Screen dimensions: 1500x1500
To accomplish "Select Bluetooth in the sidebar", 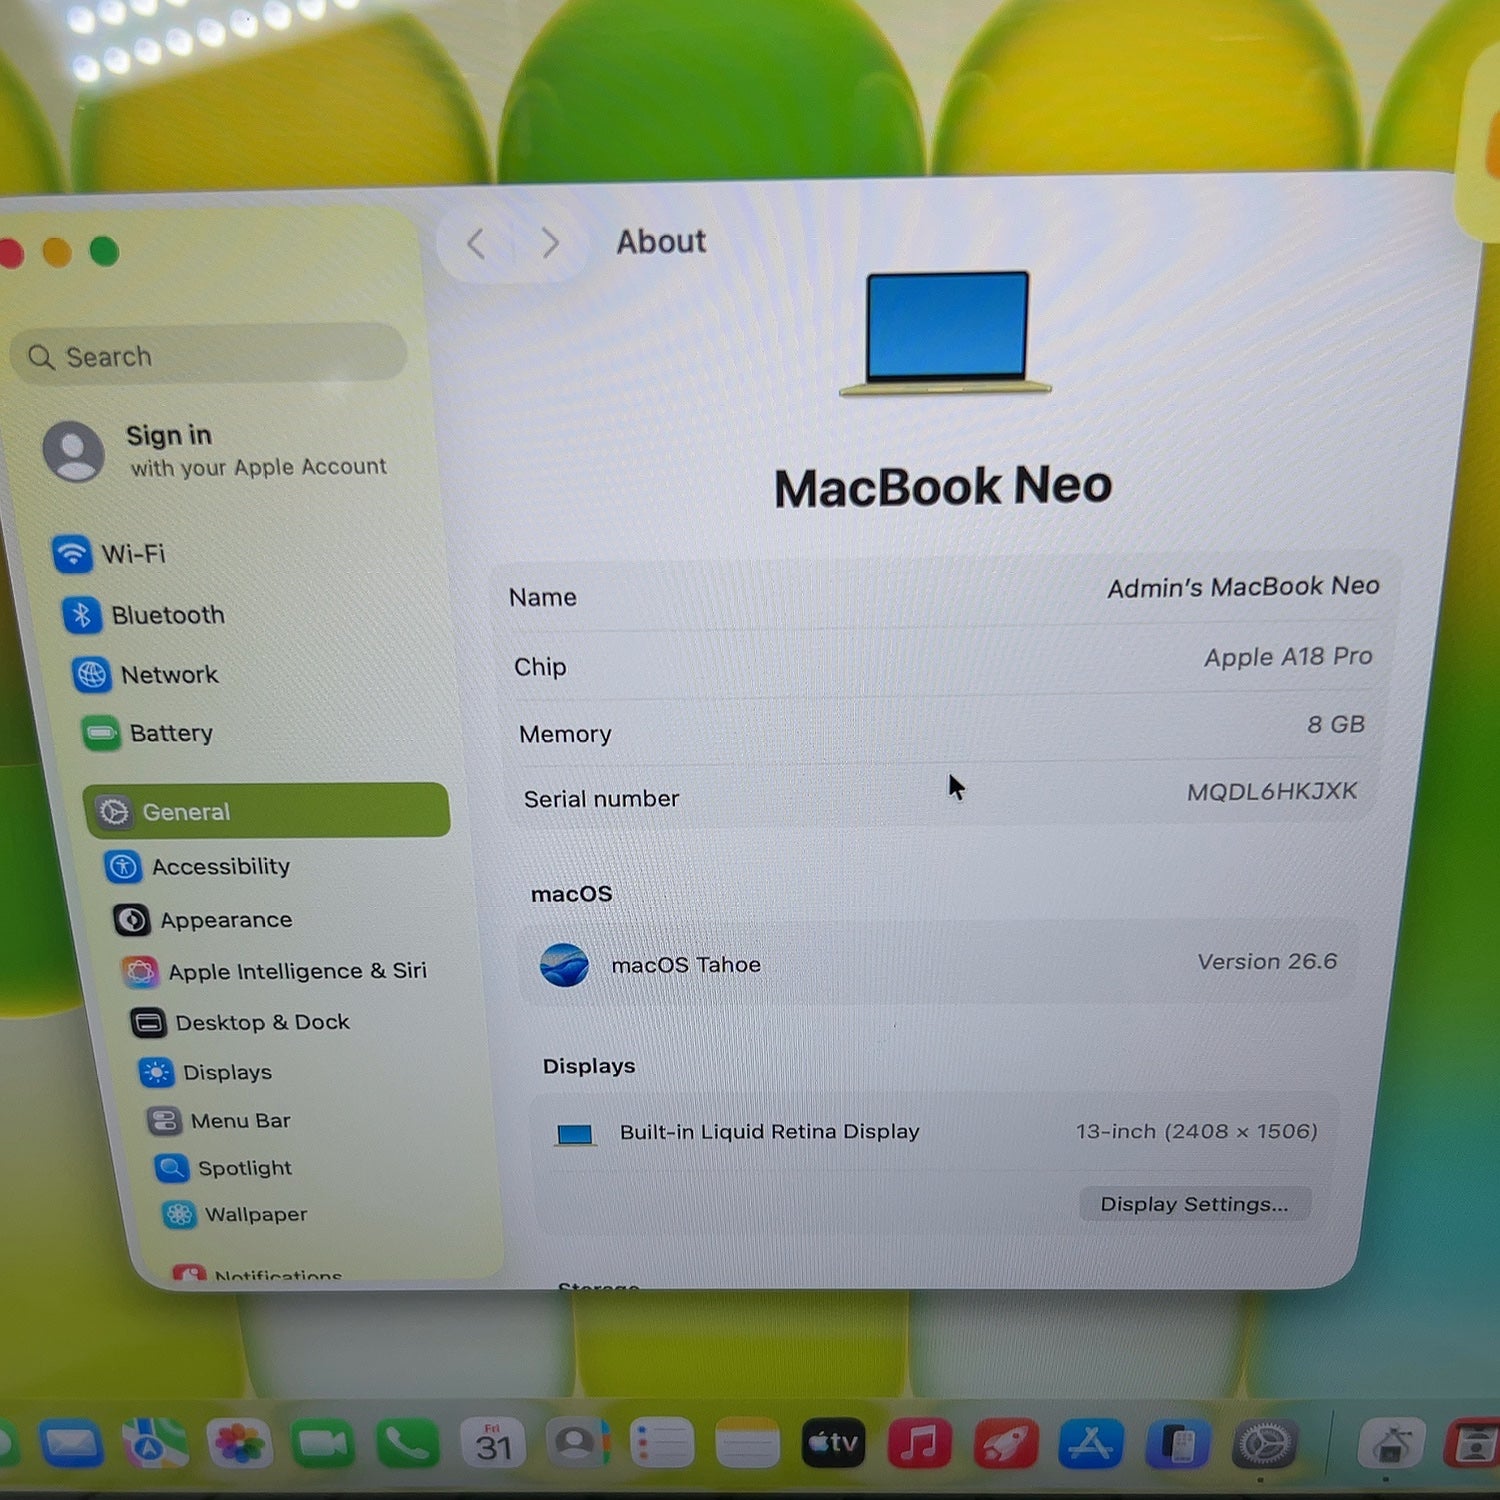I will [x=144, y=614].
